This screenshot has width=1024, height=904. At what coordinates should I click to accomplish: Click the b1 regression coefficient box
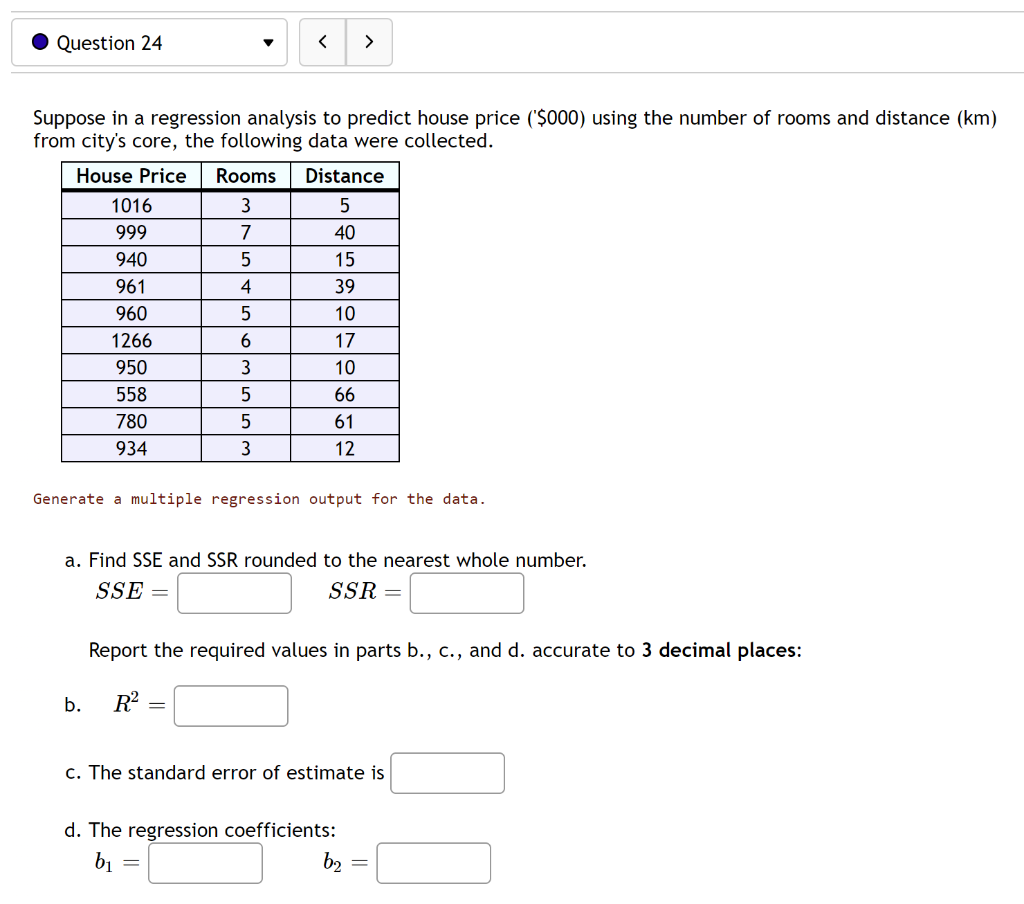click(x=205, y=862)
